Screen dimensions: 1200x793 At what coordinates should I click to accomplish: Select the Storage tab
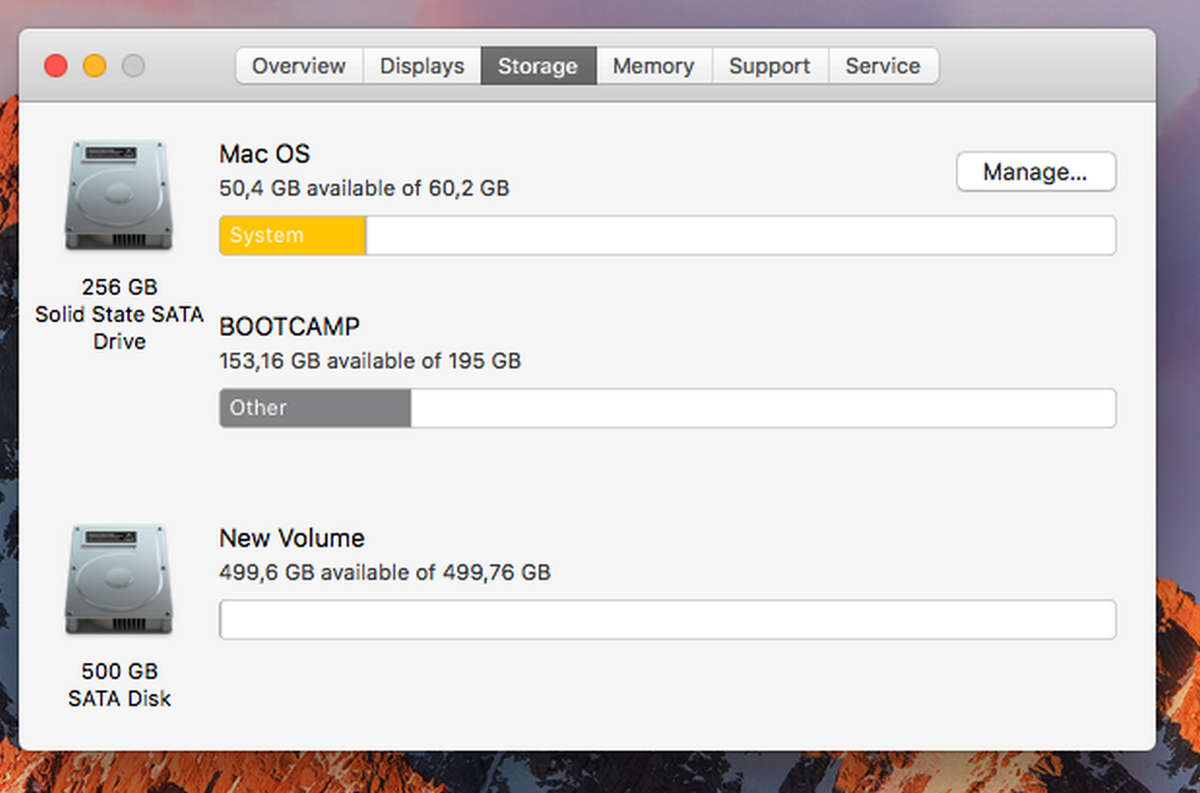(x=538, y=65)
